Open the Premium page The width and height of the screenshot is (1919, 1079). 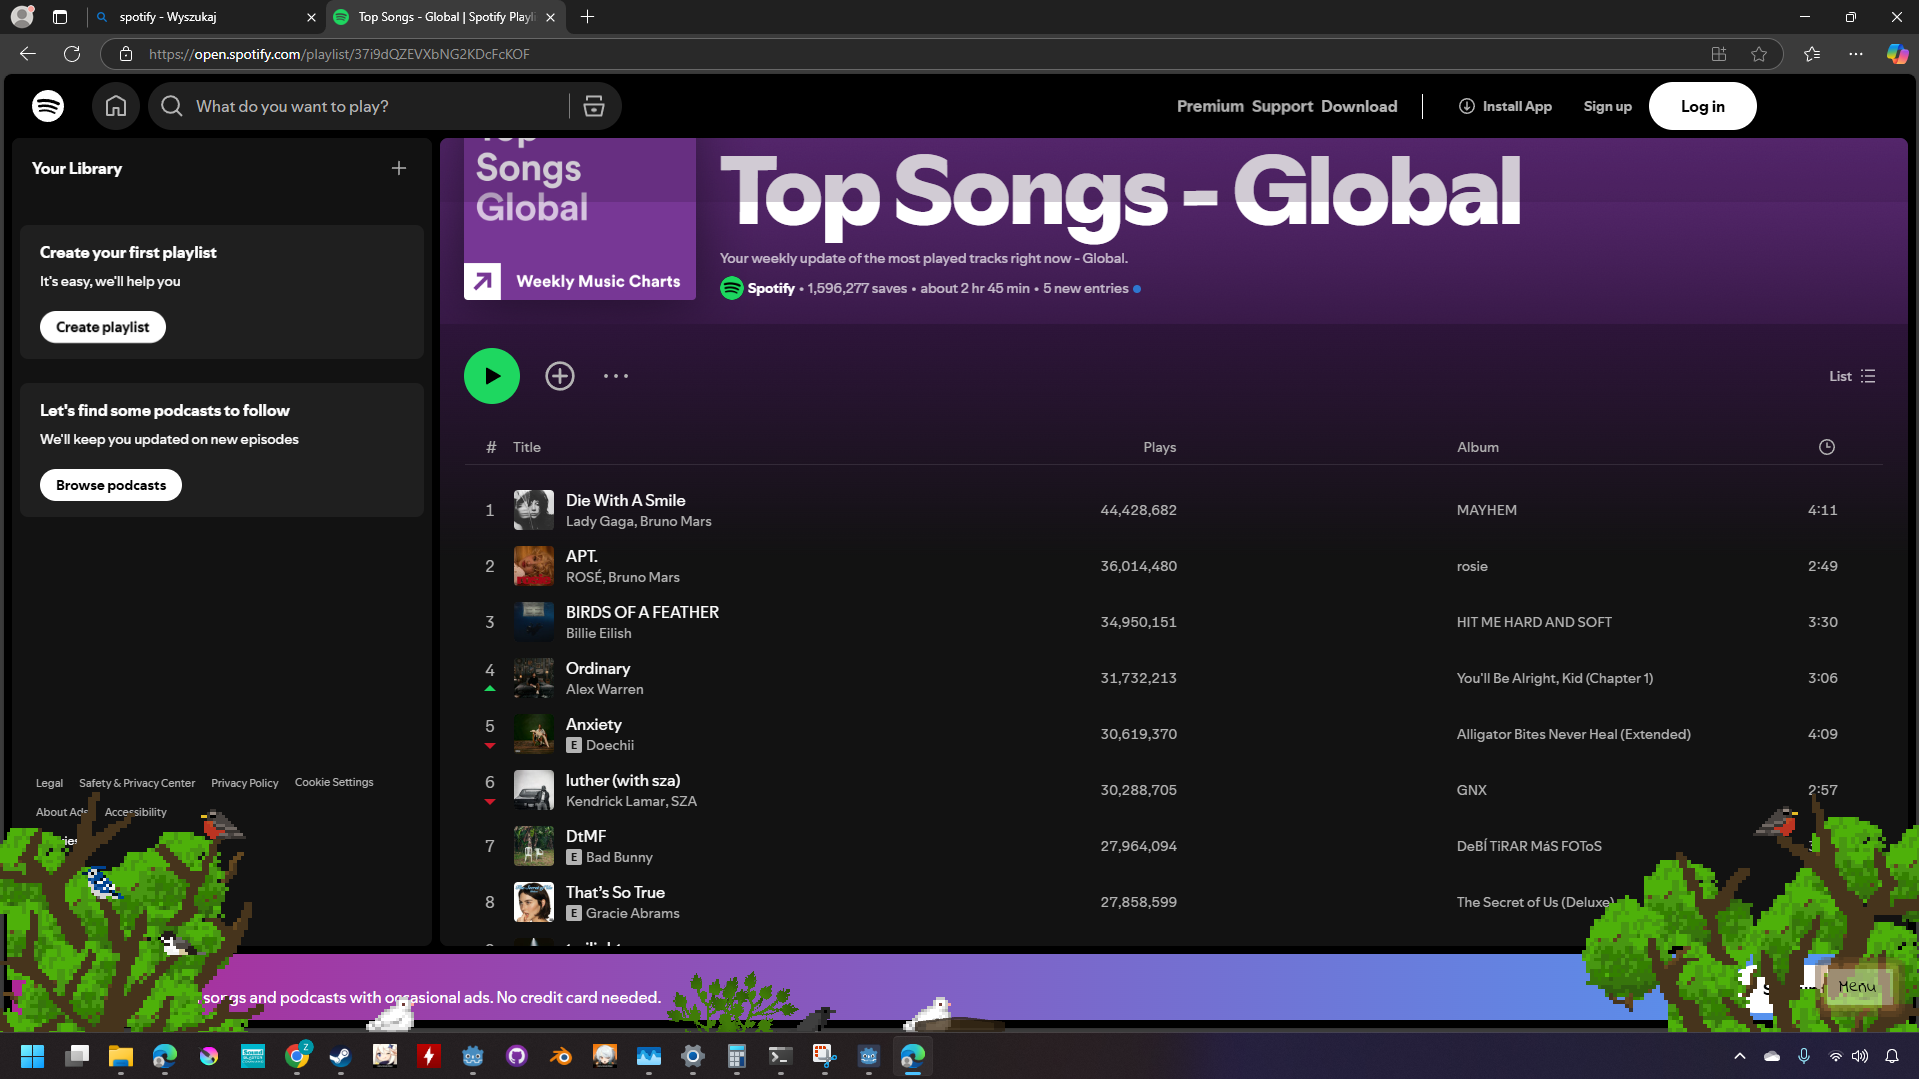1210,106
